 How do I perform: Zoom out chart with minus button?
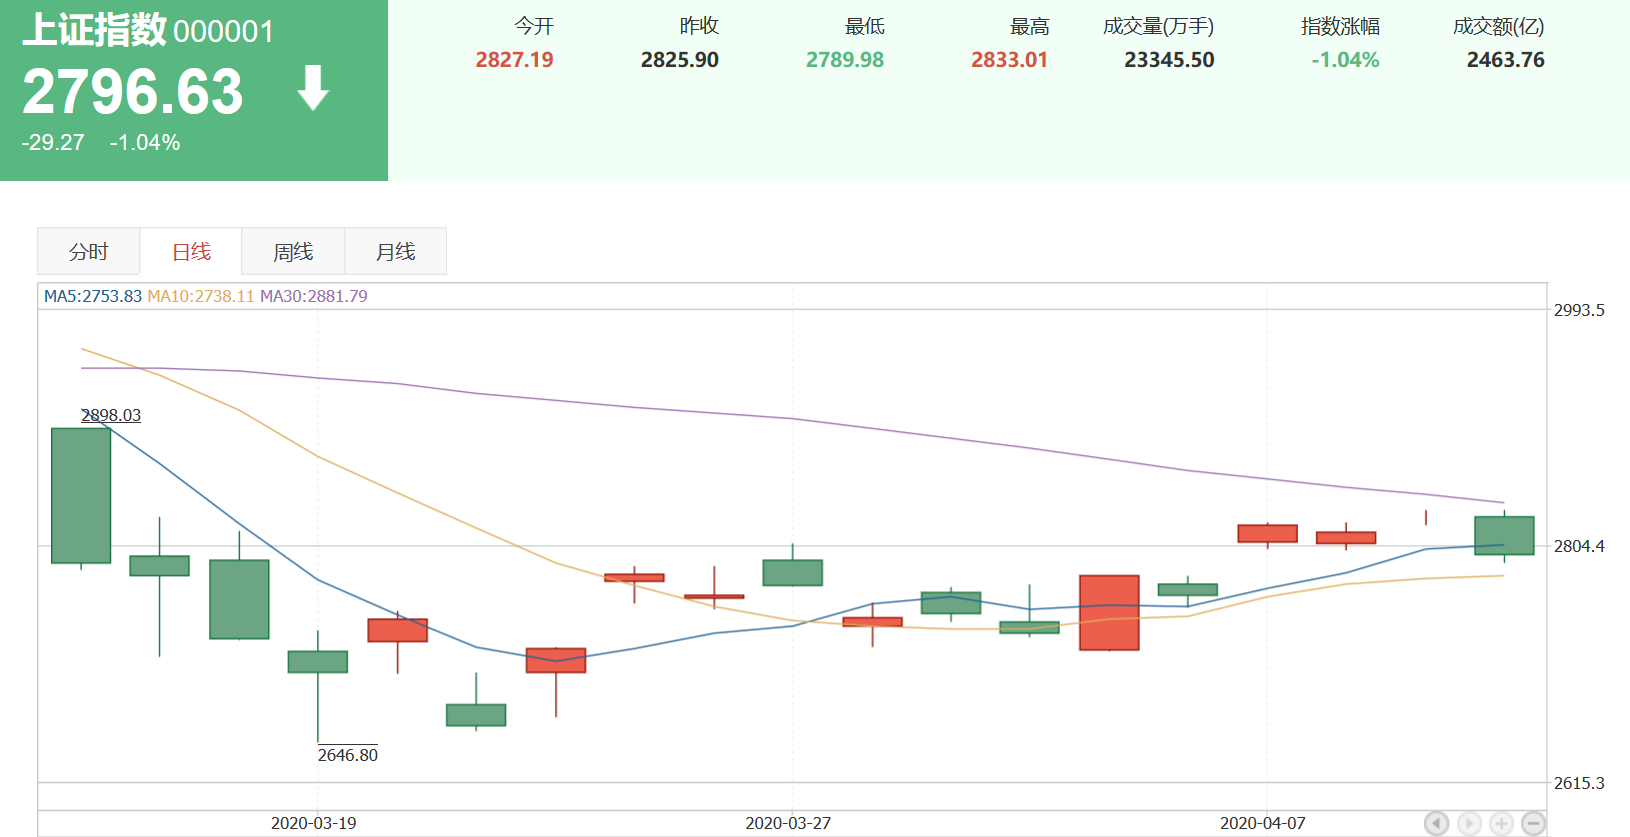(1533, 823)
